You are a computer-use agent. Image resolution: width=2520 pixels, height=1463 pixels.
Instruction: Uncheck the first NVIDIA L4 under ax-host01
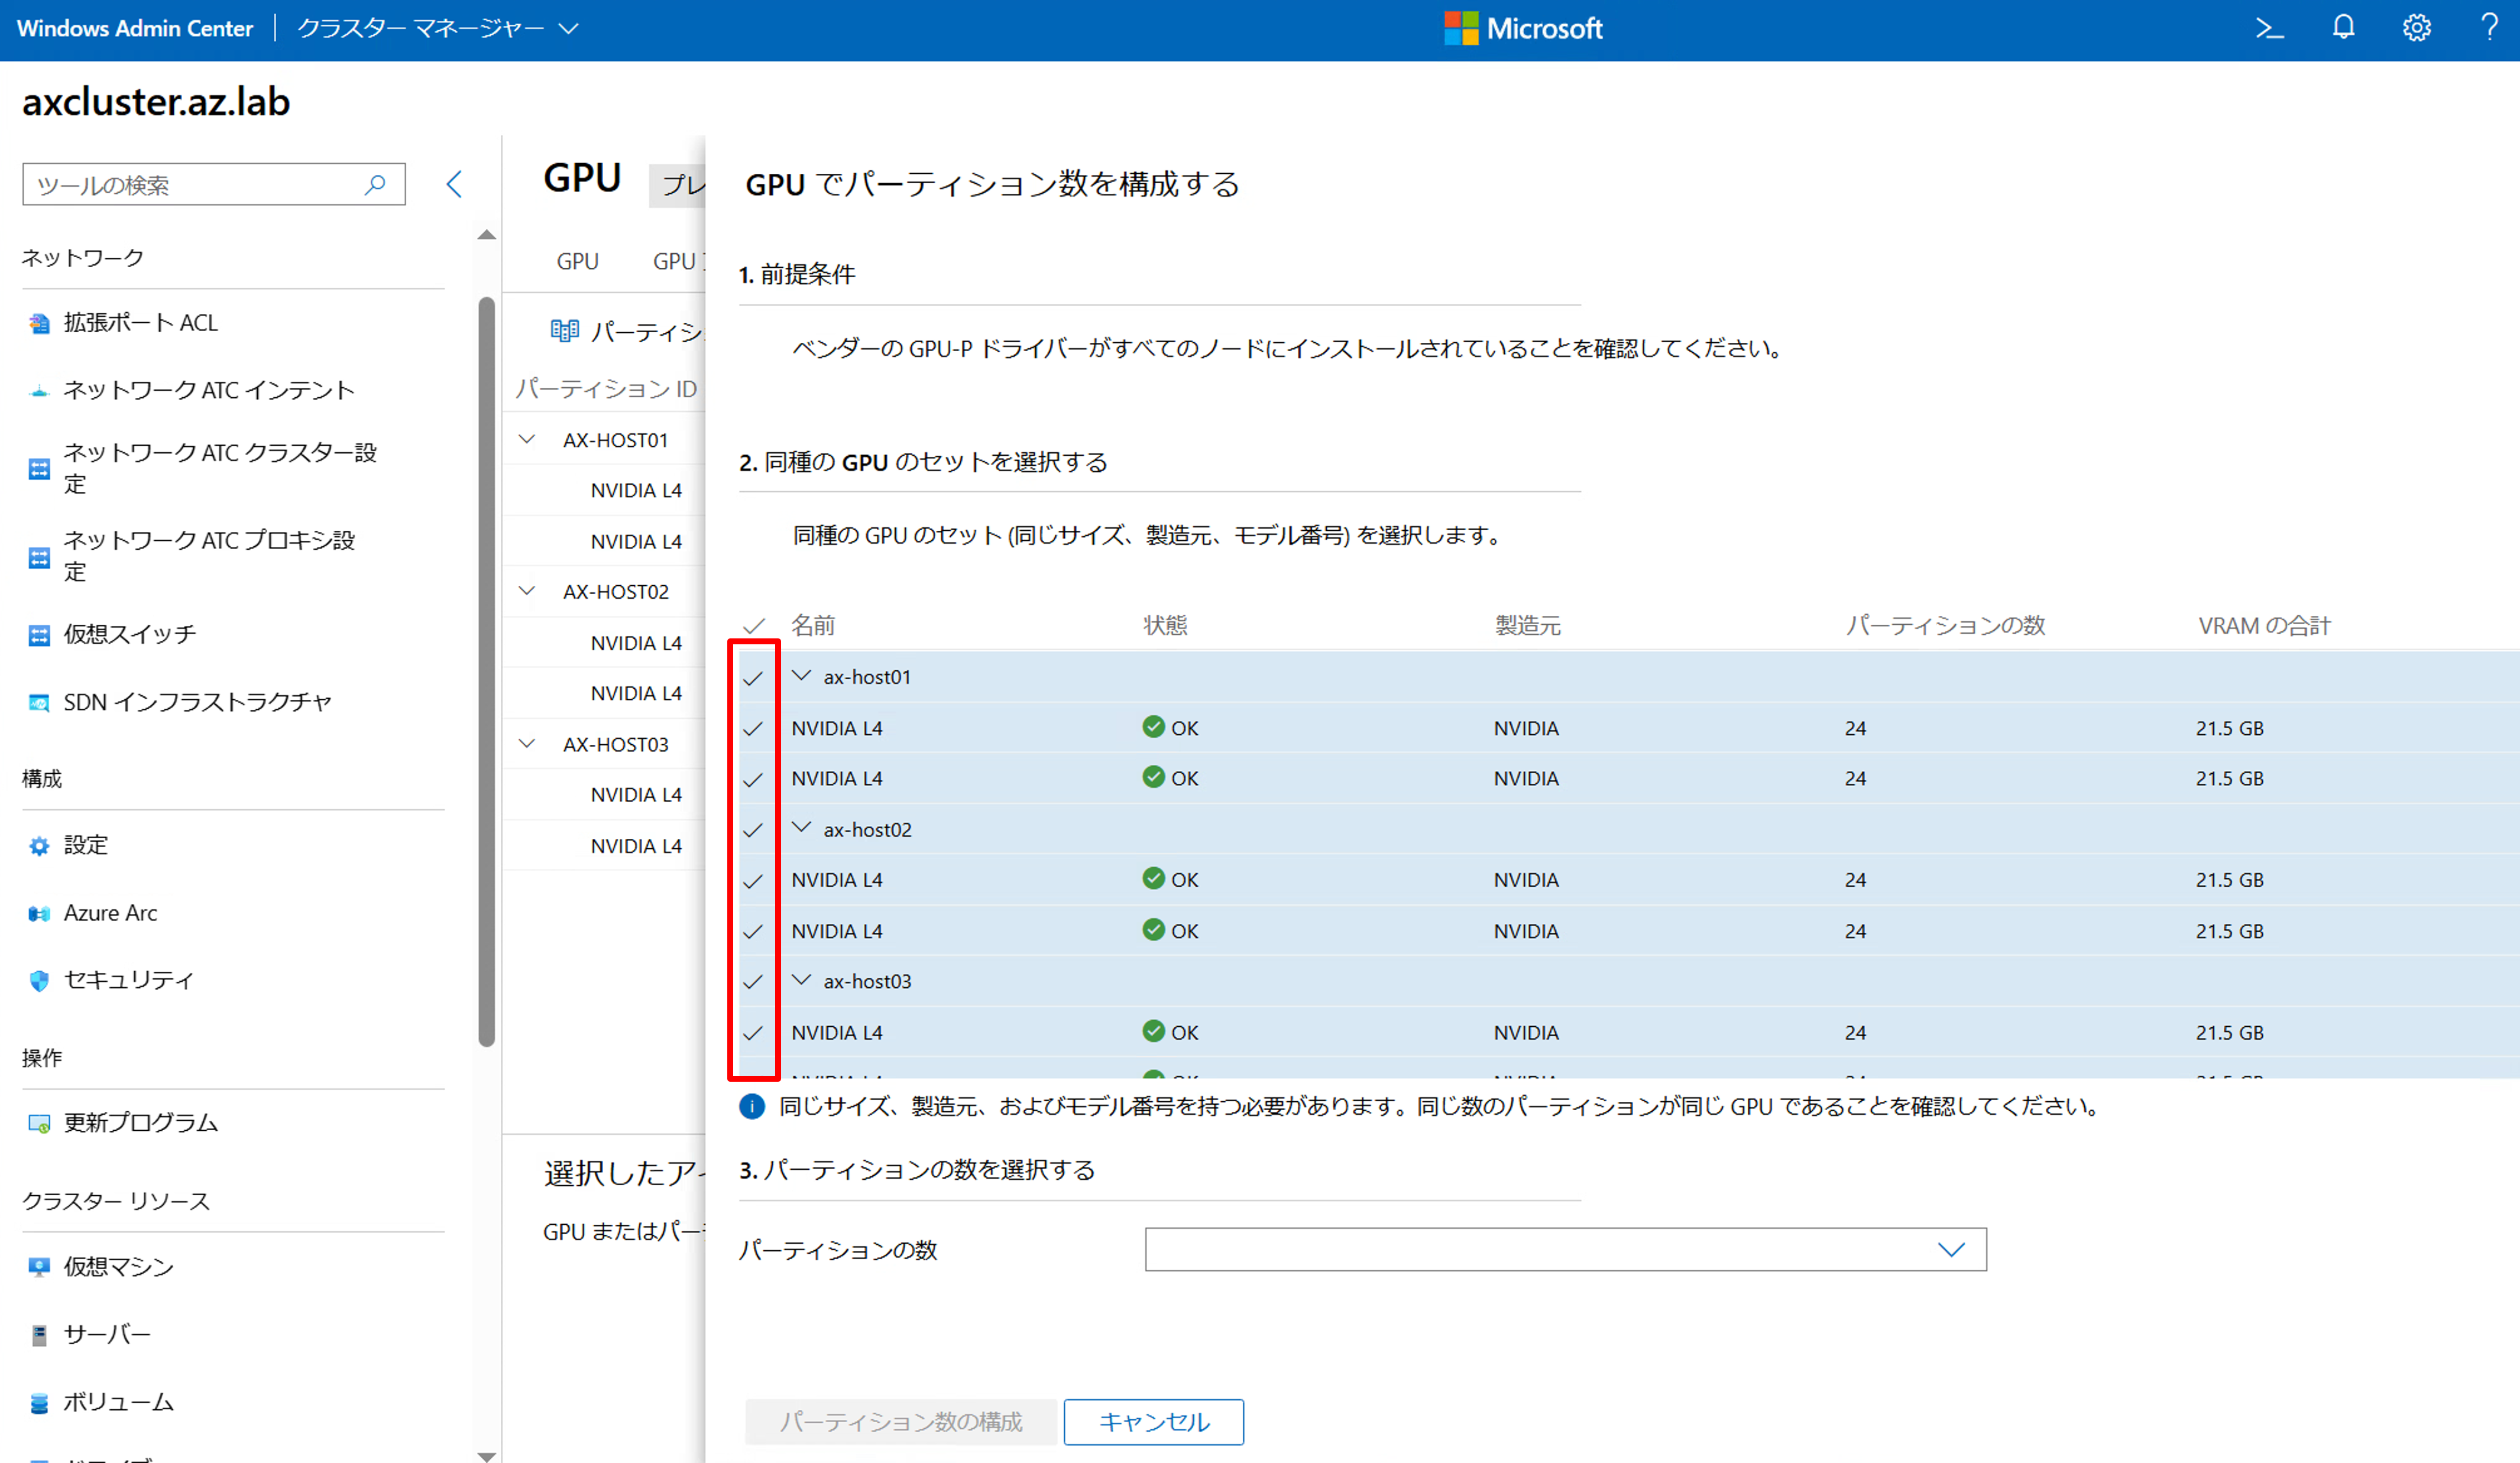click(x=753, y=728)
